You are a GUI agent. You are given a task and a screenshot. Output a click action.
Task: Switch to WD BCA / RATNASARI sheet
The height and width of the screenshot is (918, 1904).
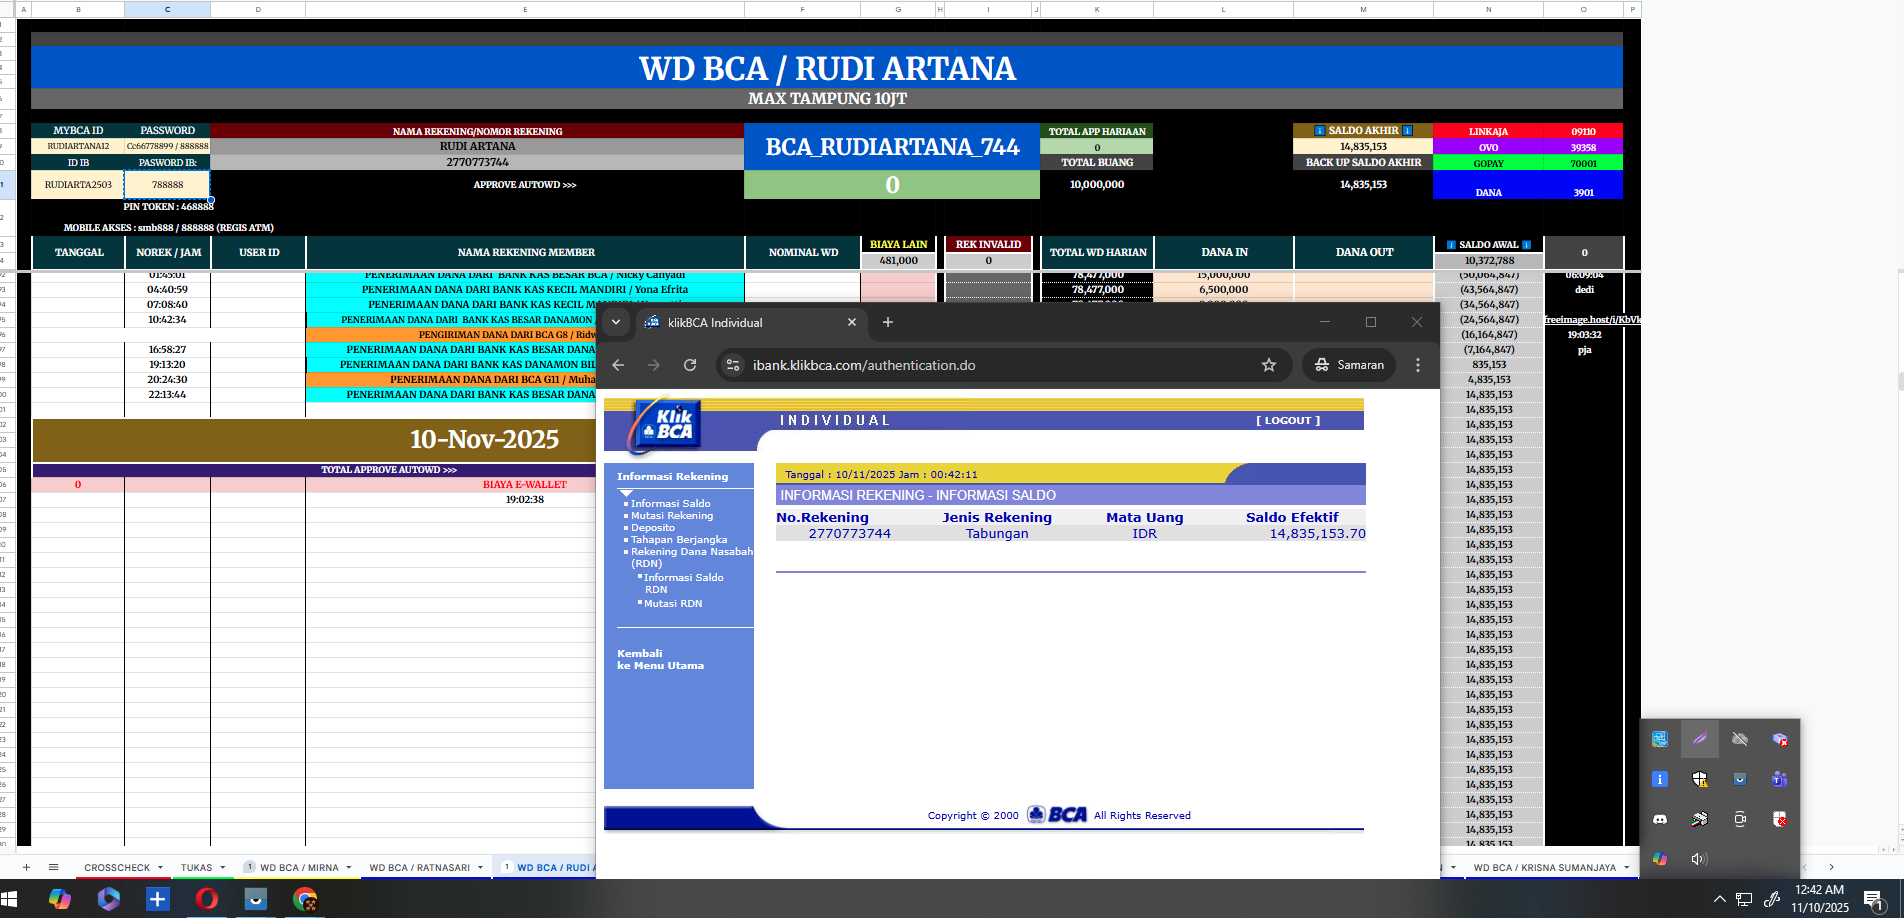click(x=419, y=868)
